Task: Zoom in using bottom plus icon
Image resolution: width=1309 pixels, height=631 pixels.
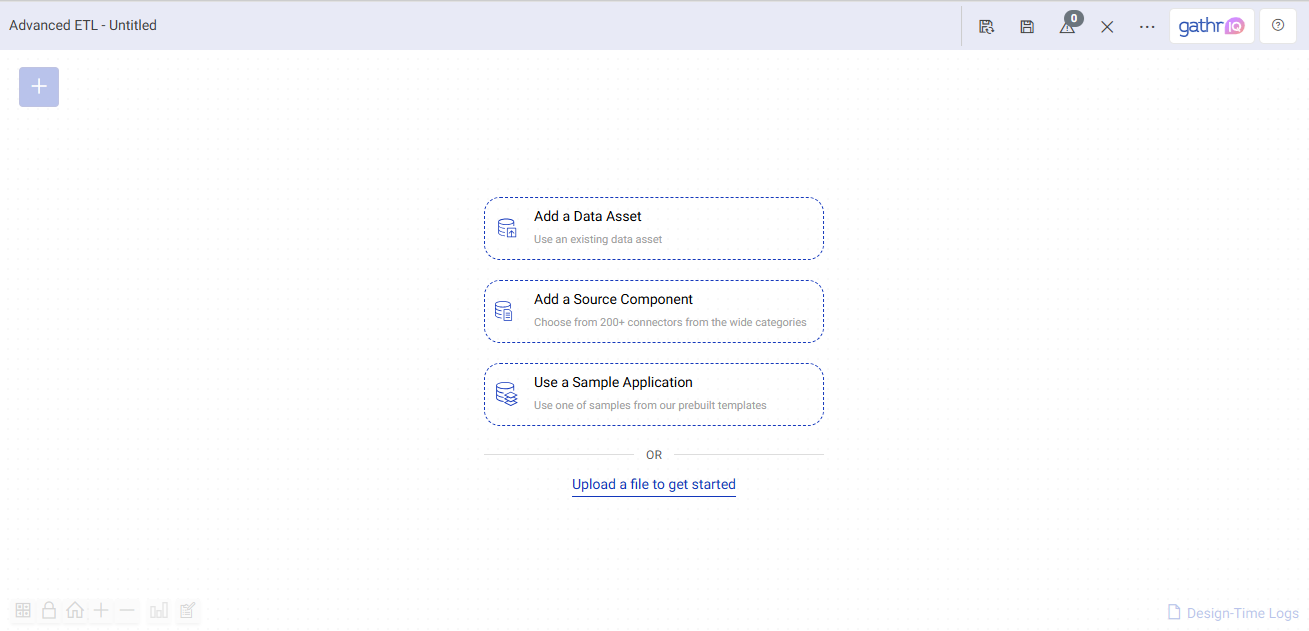Action: (x=101, y=610)
